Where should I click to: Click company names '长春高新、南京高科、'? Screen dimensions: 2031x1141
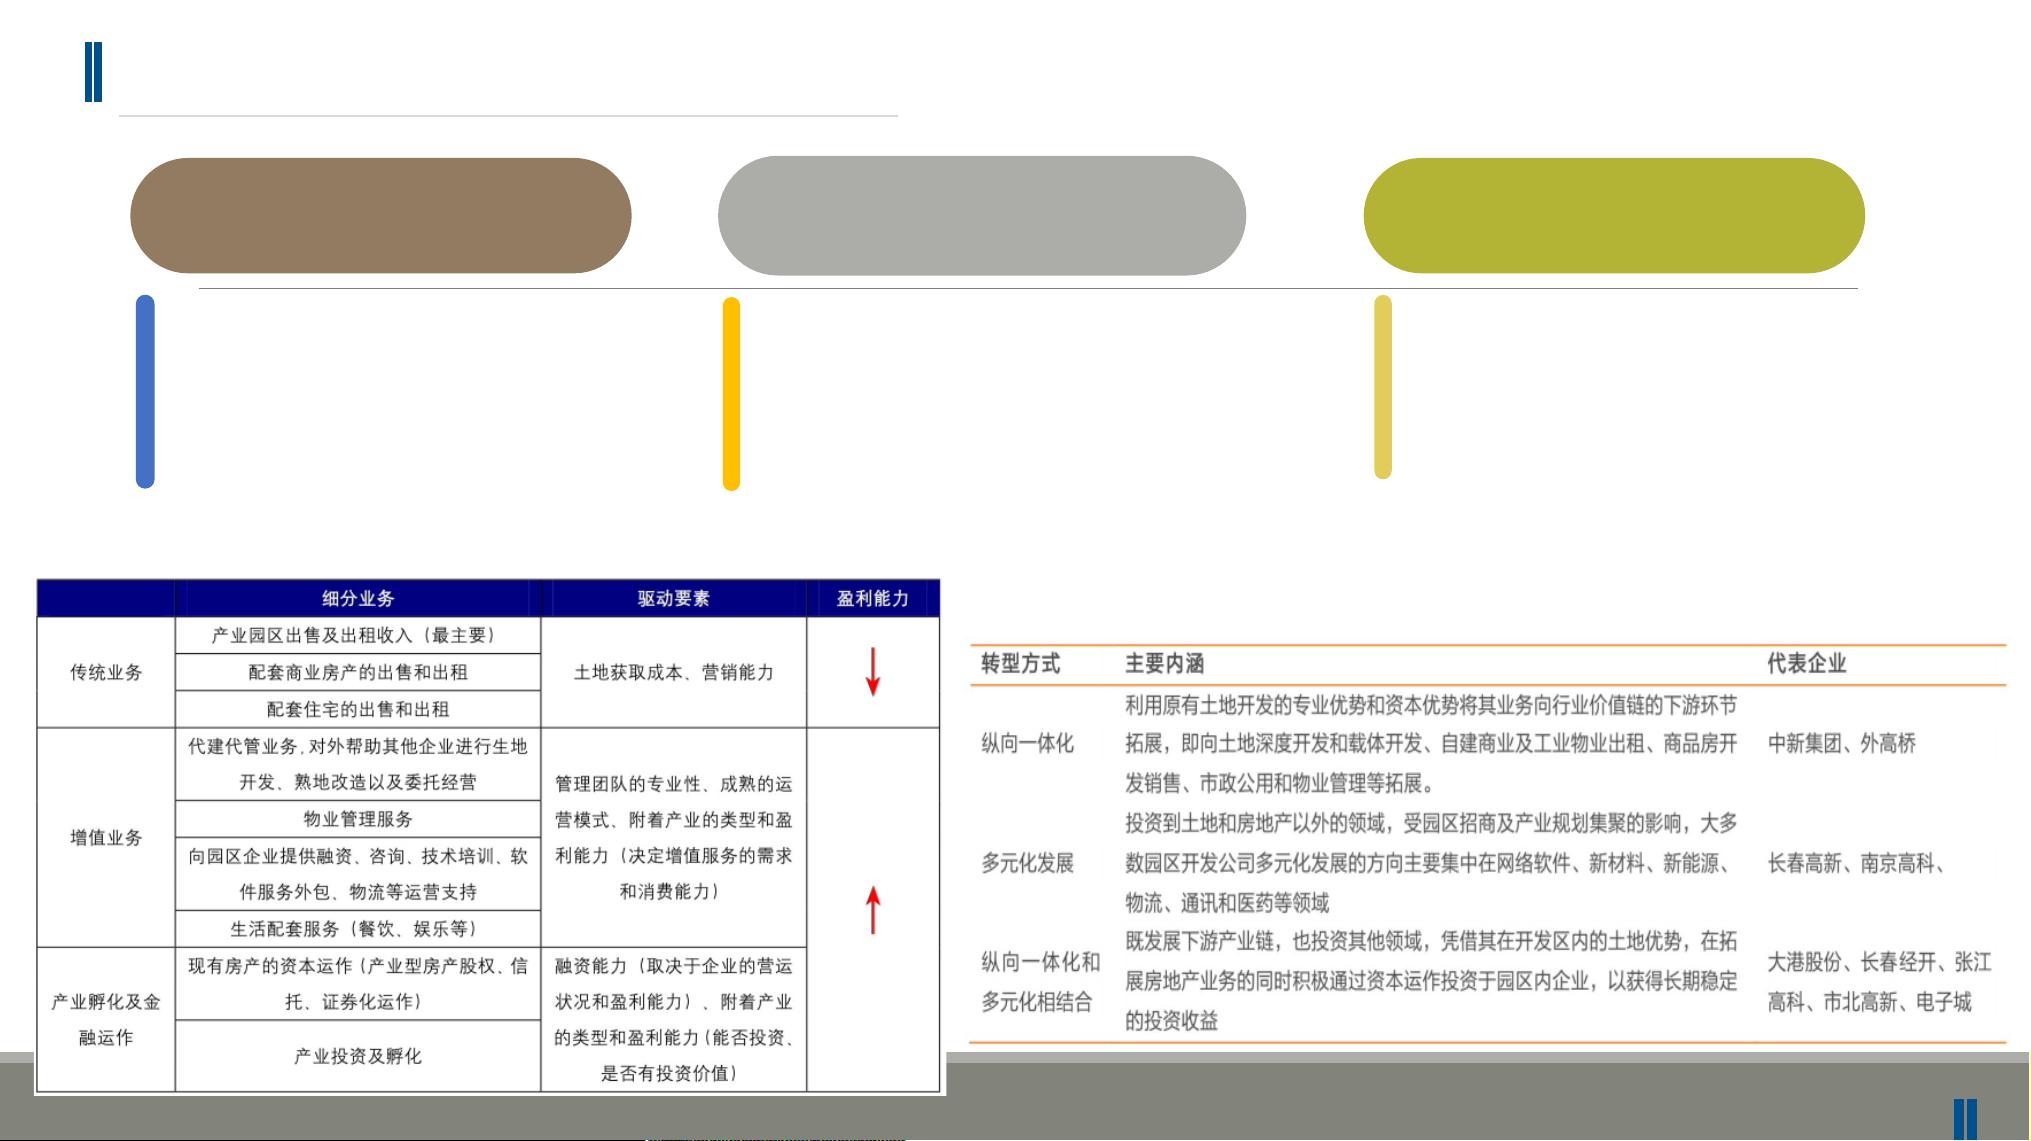click(x=1856, y=863)
